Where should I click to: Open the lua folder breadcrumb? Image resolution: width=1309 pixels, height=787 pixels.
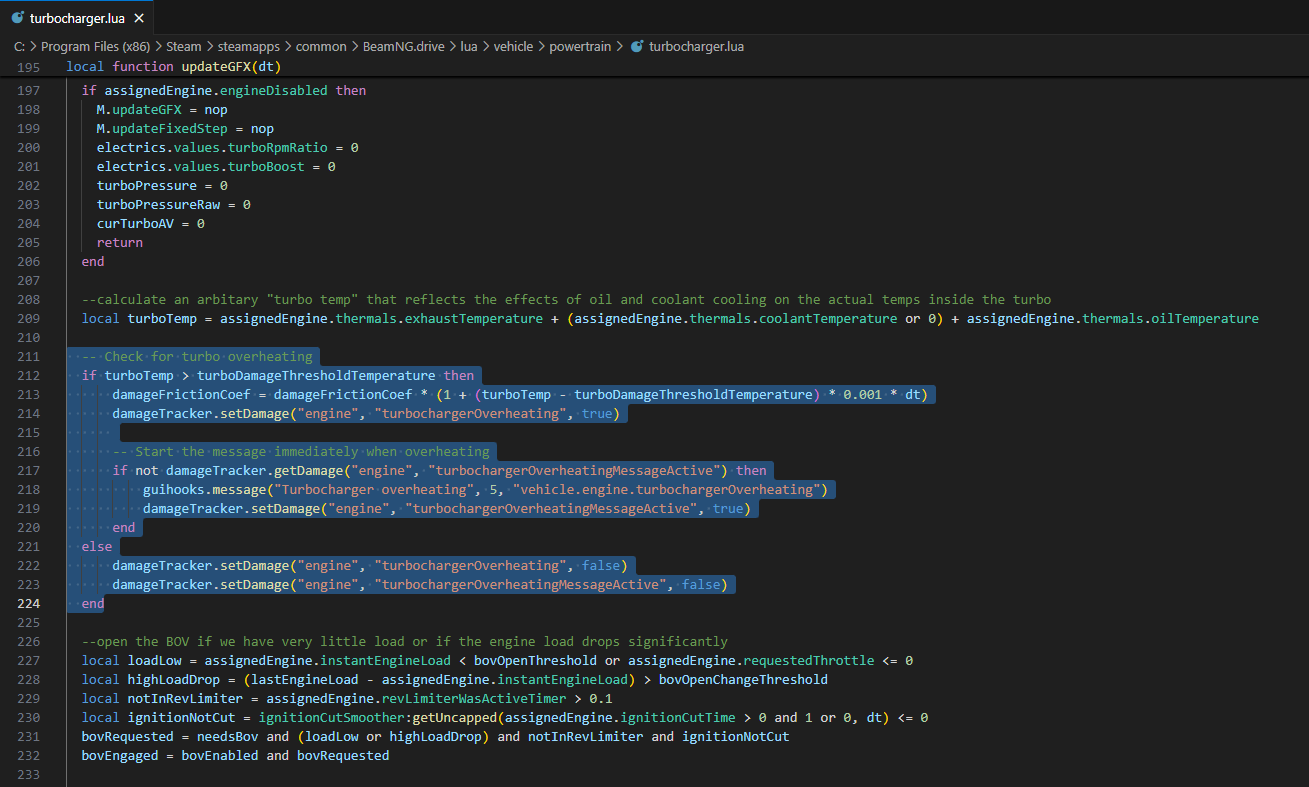468,46
